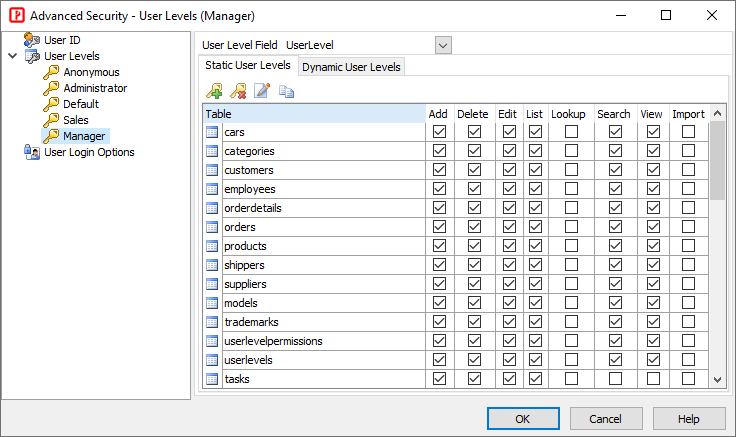Click the Edit User Level pencil icon
Viewport: 736px width, 437px height.
click(x=262, y=91)
